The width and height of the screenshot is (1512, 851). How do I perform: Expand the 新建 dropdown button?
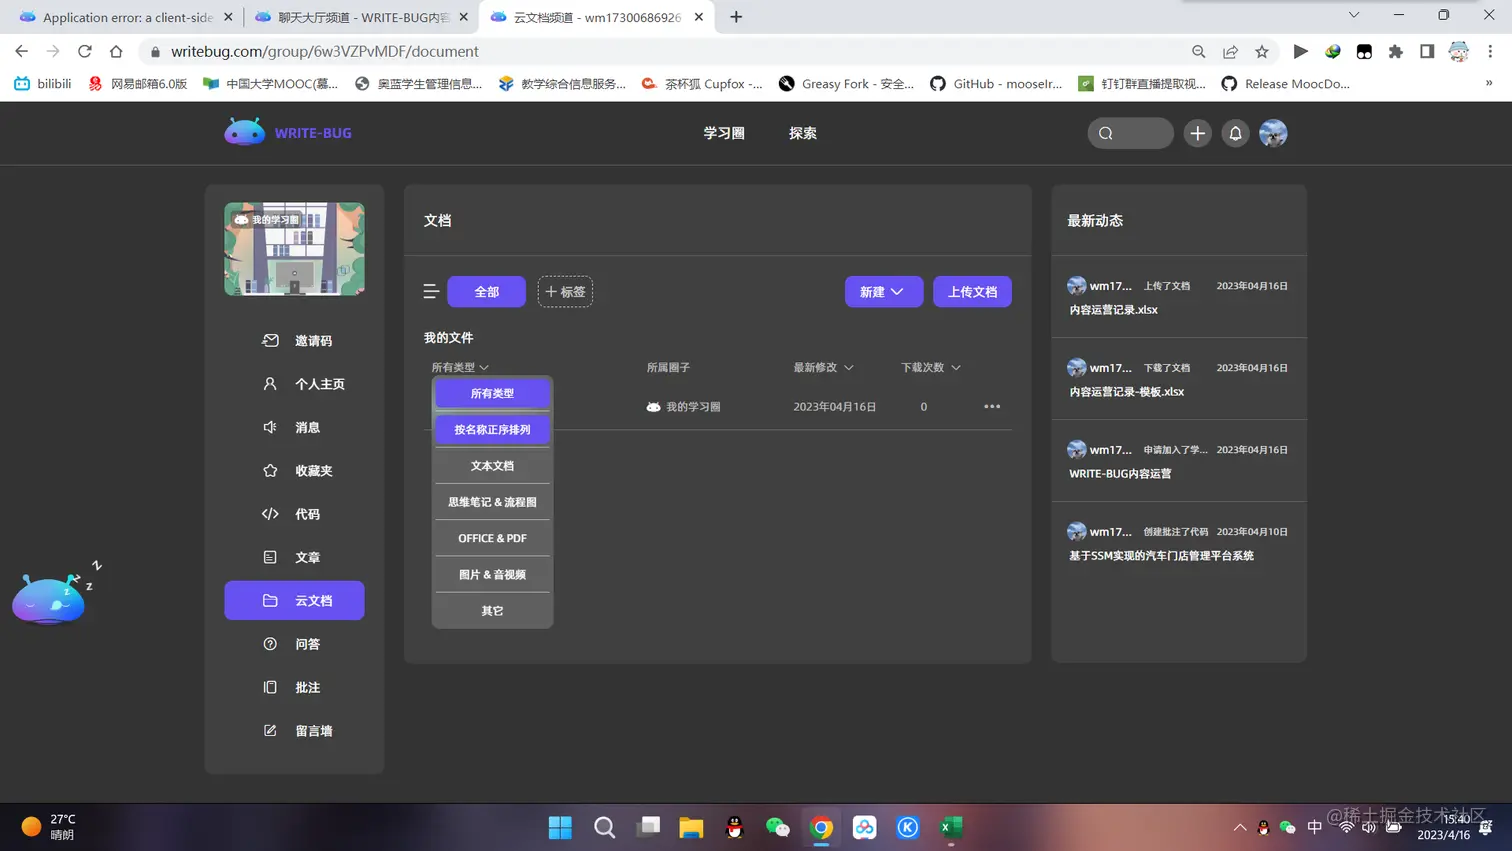[884, 292]
